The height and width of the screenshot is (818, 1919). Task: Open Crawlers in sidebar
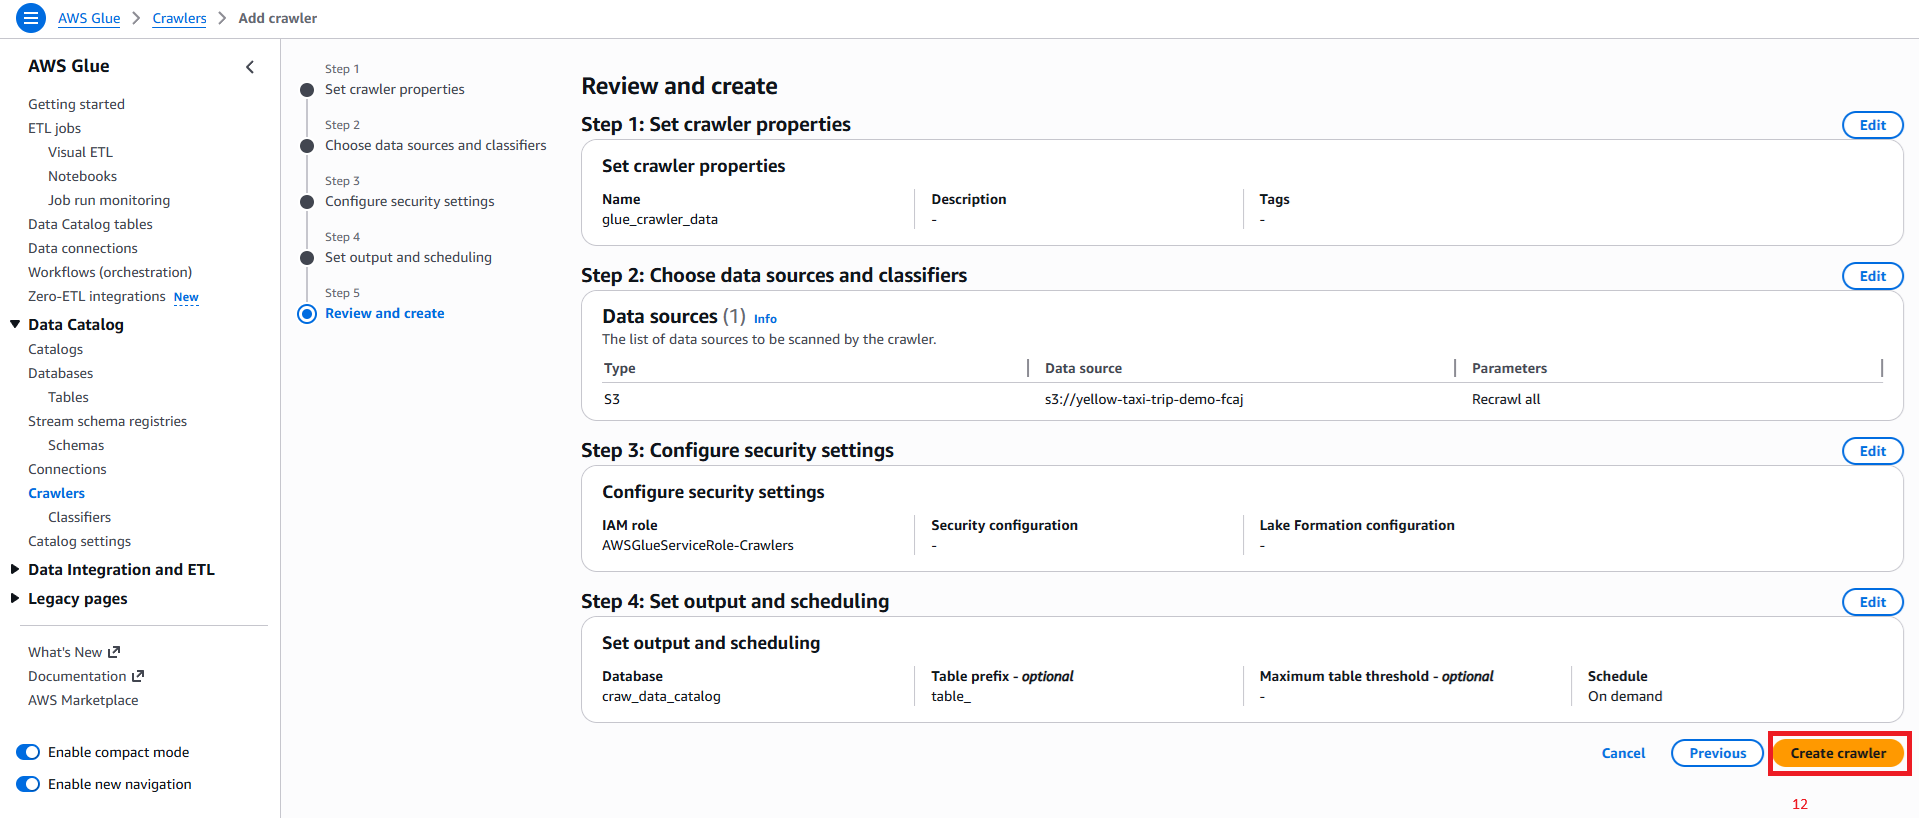56,493
